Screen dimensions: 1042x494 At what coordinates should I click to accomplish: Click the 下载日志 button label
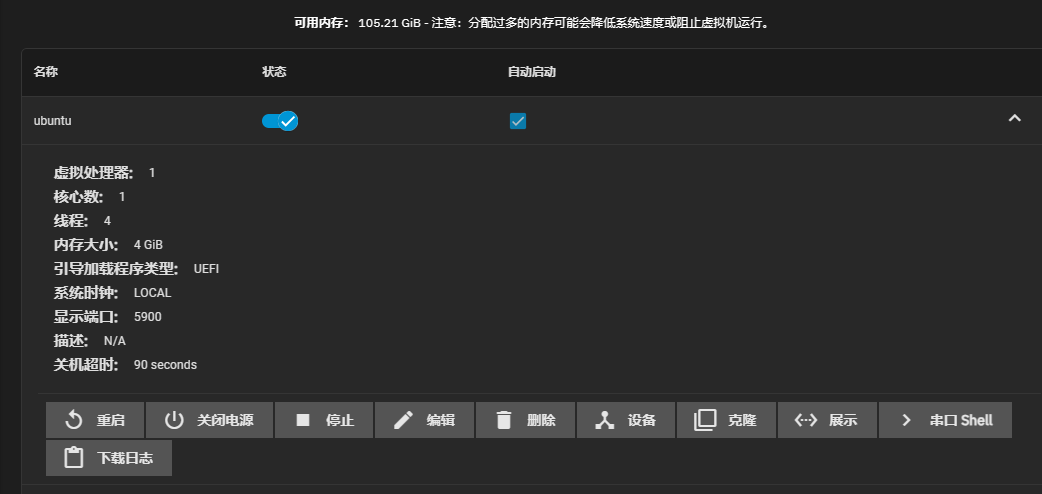125,458
